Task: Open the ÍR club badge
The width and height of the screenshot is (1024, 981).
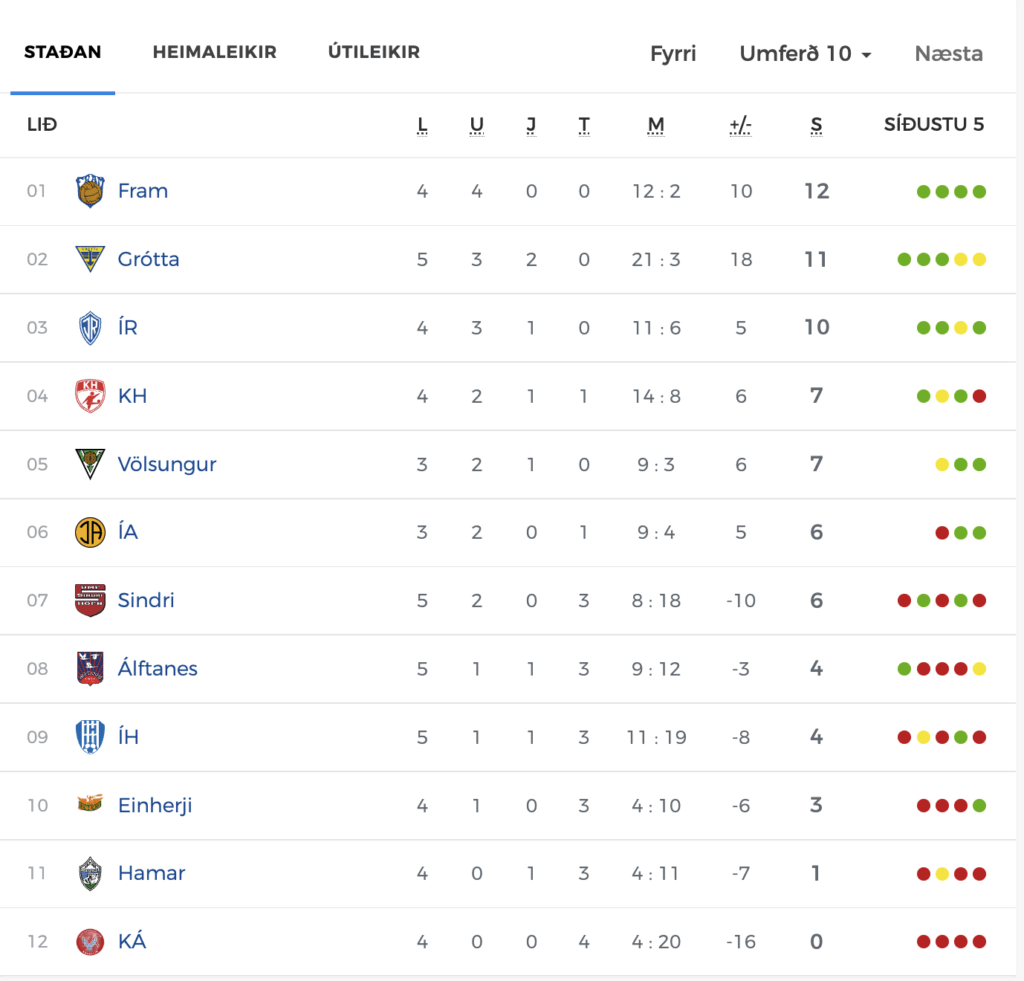Action: tap(90, 327)
